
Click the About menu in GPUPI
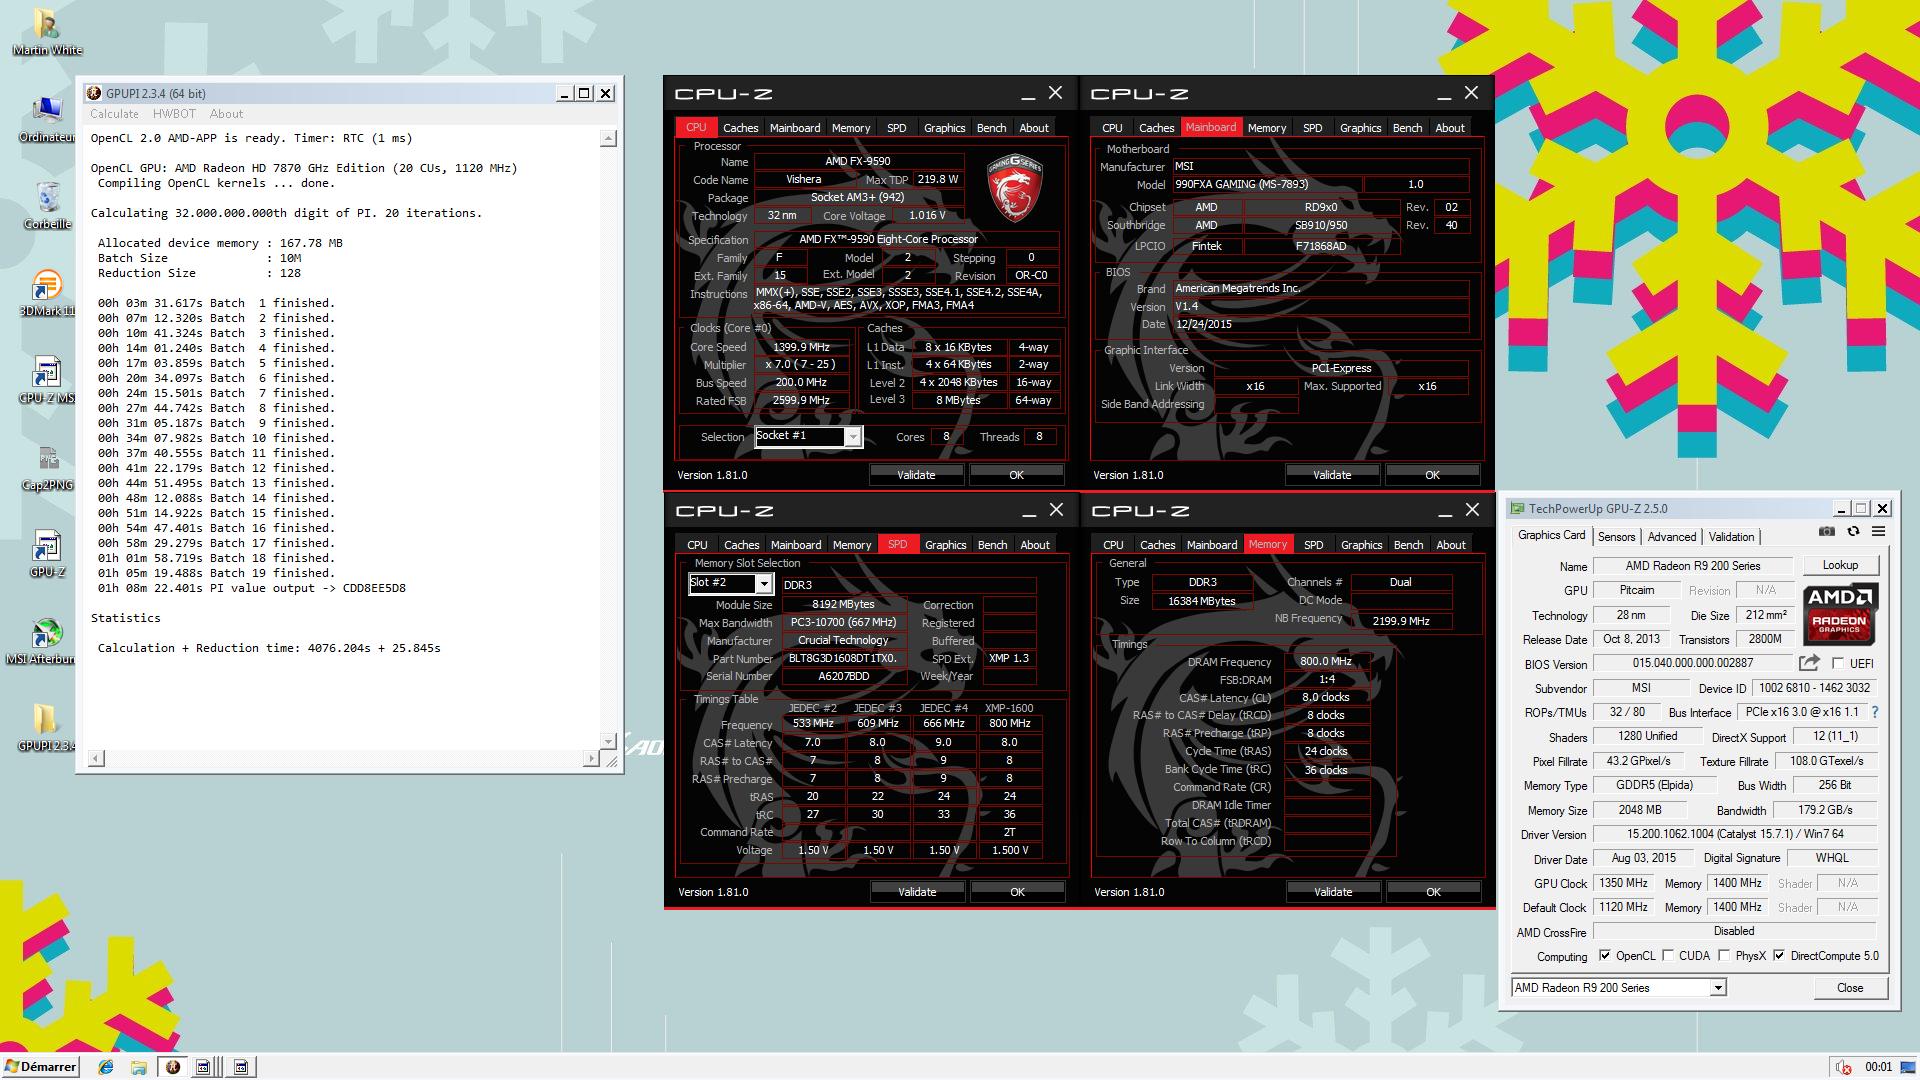tap(226, 114)
